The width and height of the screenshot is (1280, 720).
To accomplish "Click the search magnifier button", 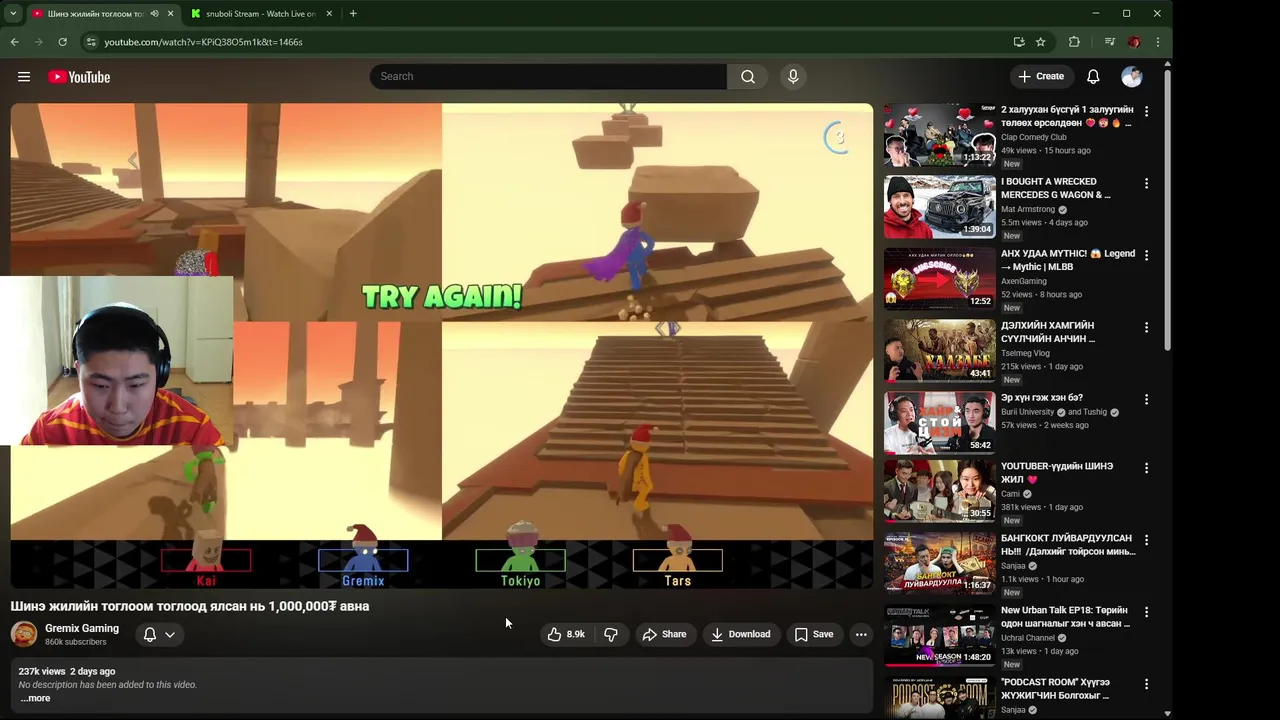I will (x=747, y=77).
